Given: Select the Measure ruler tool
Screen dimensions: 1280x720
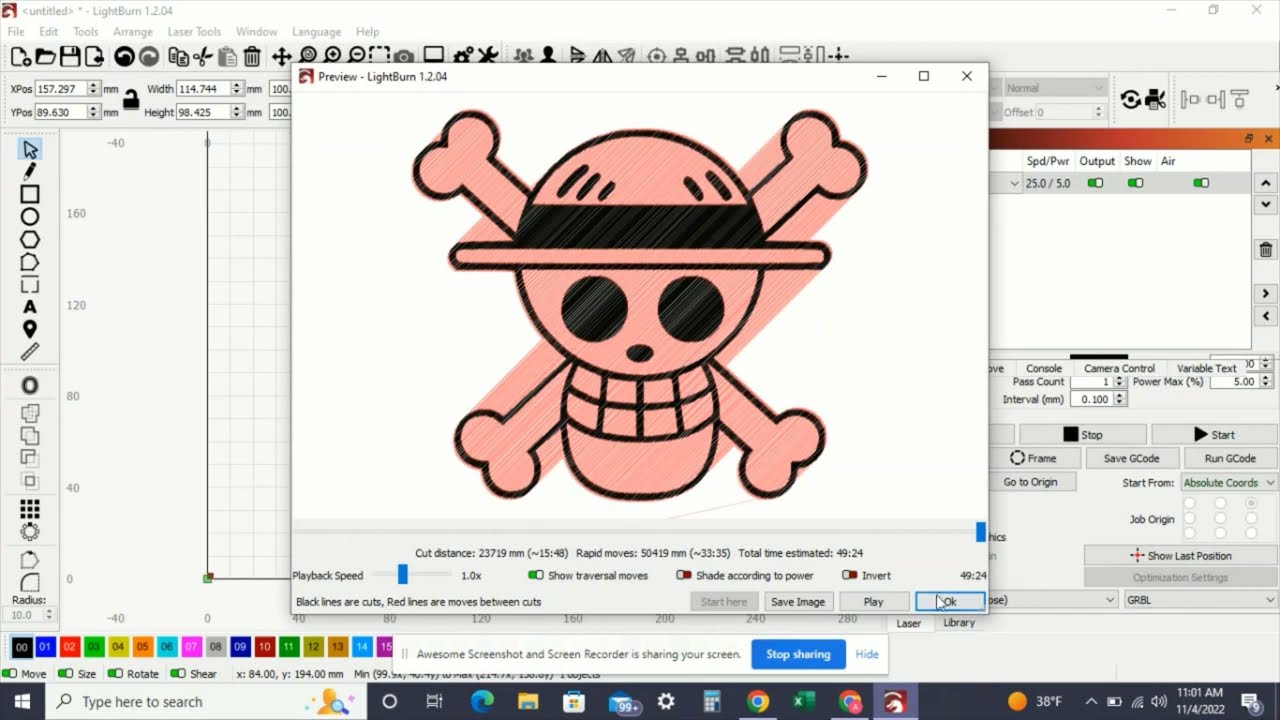Looking at the screenshot, I should 30,352.
